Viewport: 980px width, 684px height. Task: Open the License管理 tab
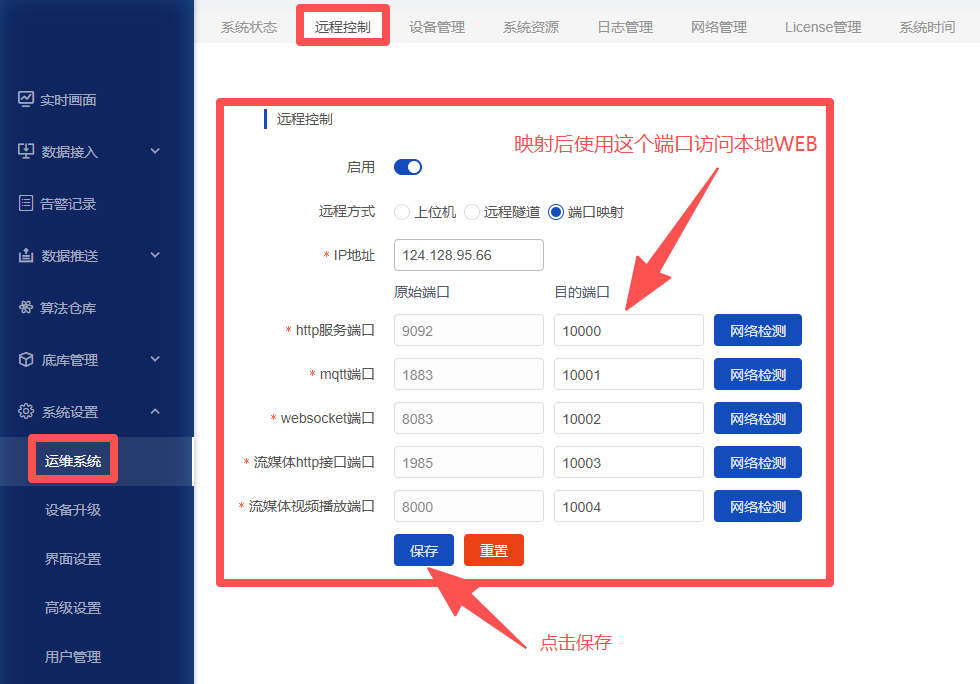[822, 27]
